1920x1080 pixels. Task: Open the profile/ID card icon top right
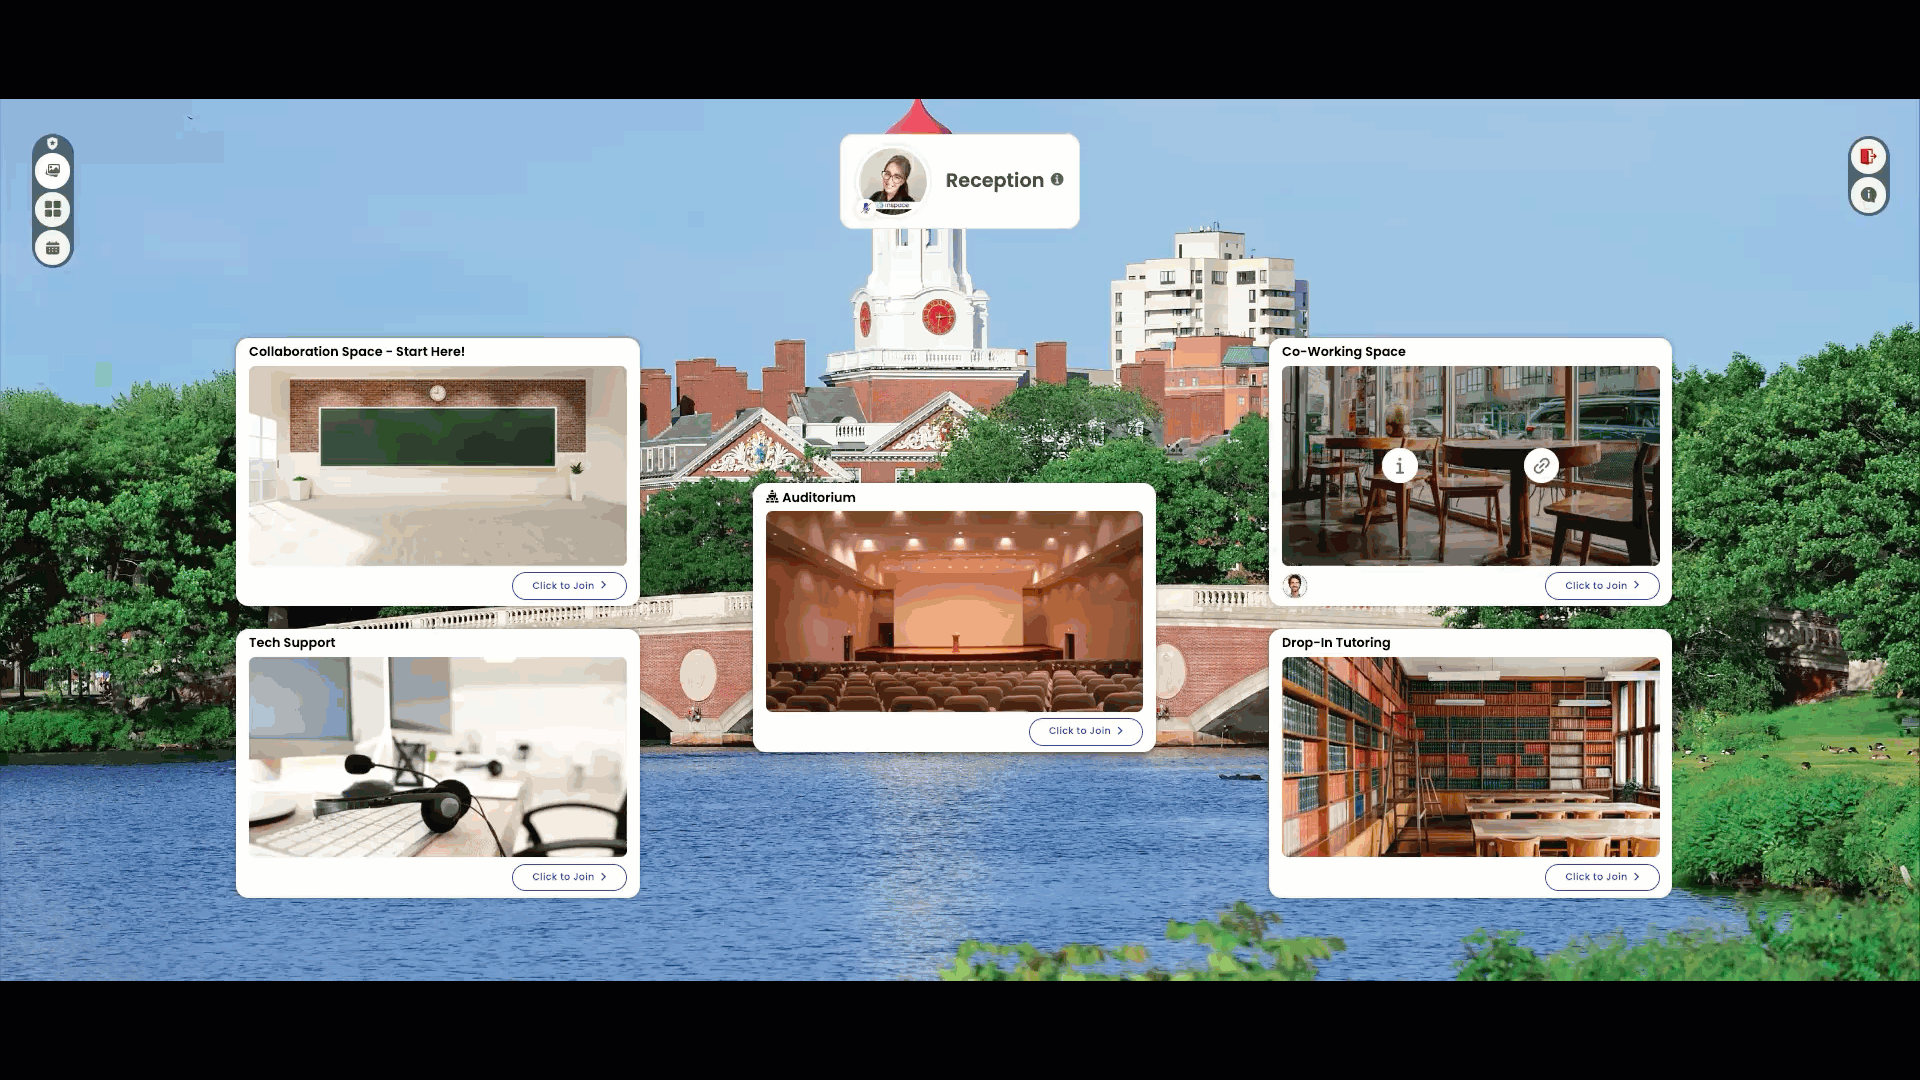click(x=1869, y=195)
